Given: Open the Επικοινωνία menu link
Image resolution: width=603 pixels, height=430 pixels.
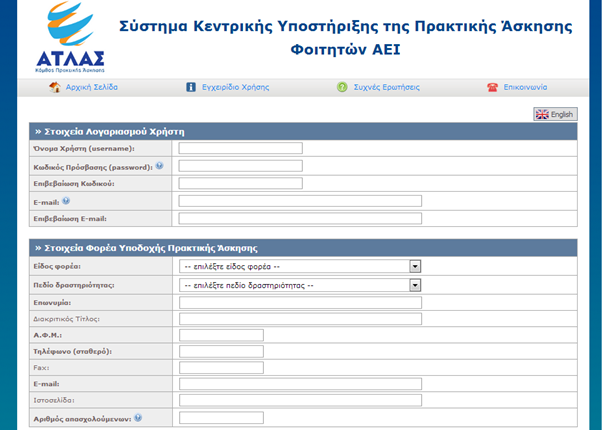Looking at the screenshot, I should [525, 87].
